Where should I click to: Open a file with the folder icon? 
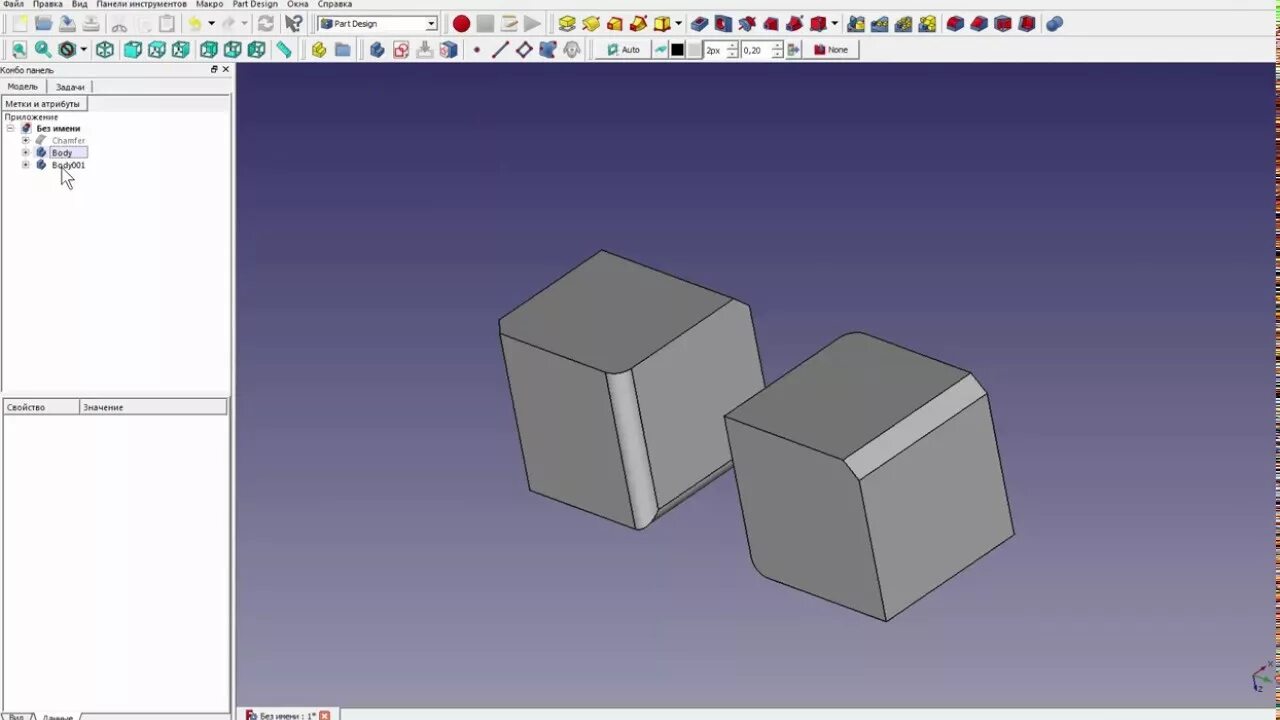44,23
